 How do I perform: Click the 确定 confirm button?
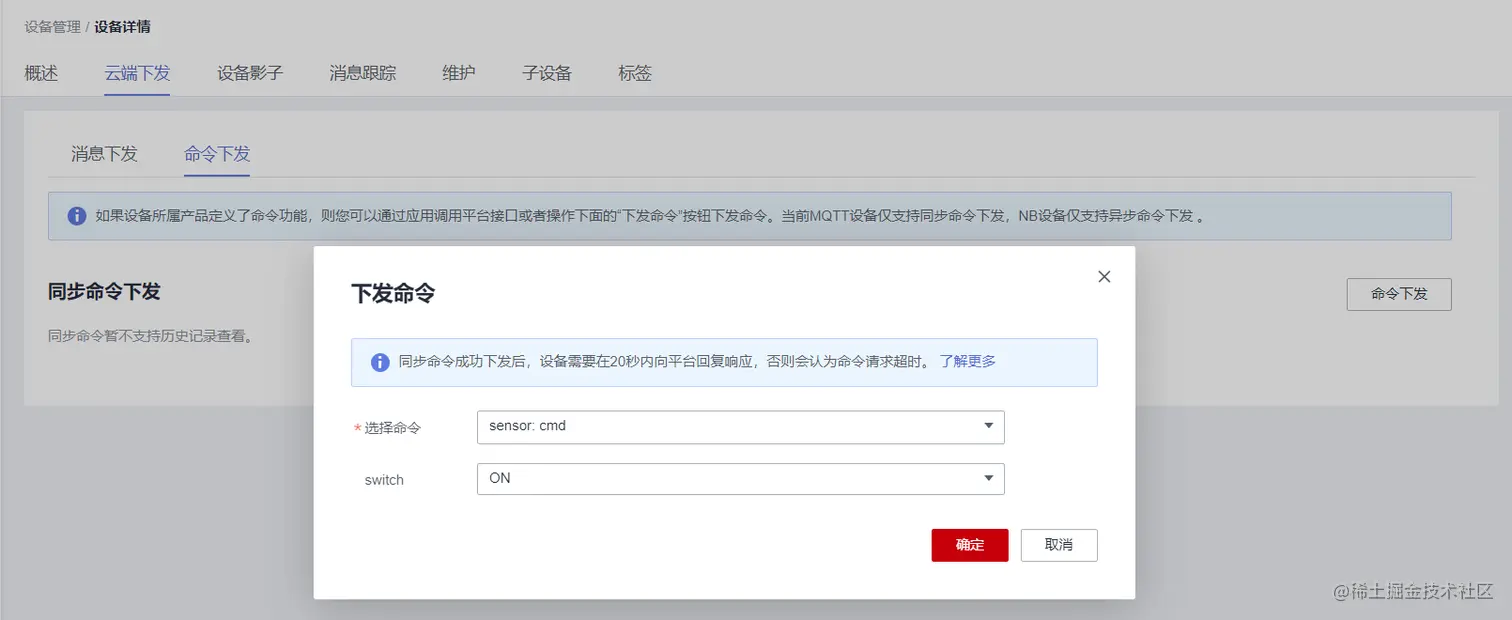[969, 545]
